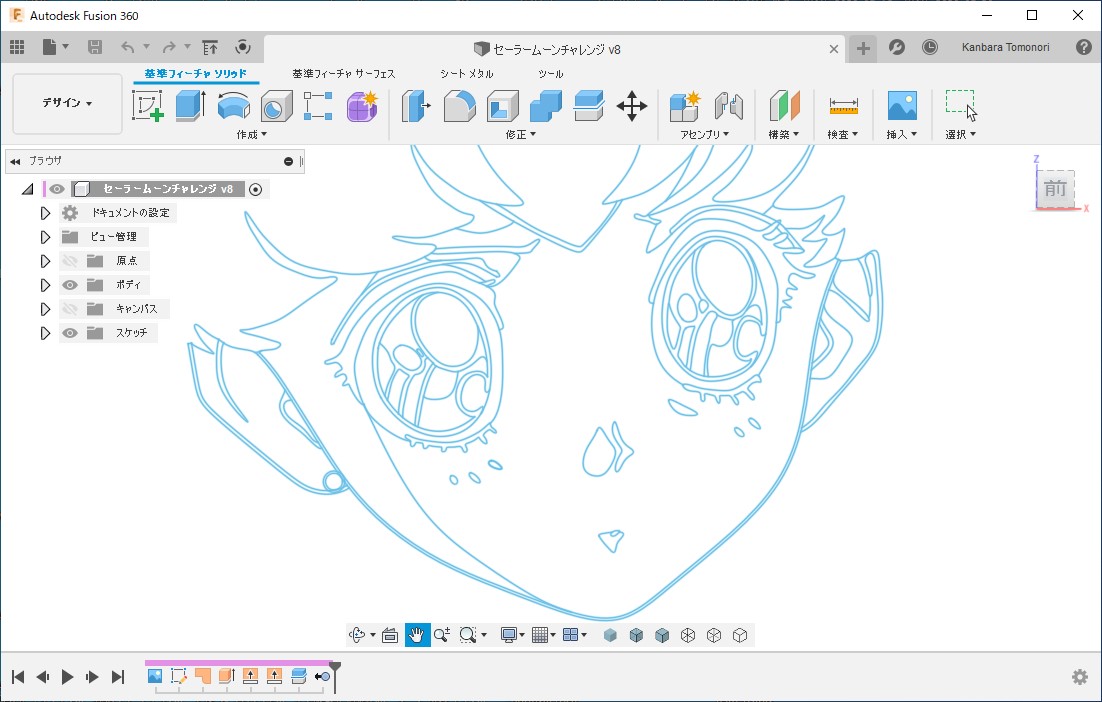Open timeline settings gear
The width and height of the screenshot is (1102, 702).
(x=1080, y=677)
